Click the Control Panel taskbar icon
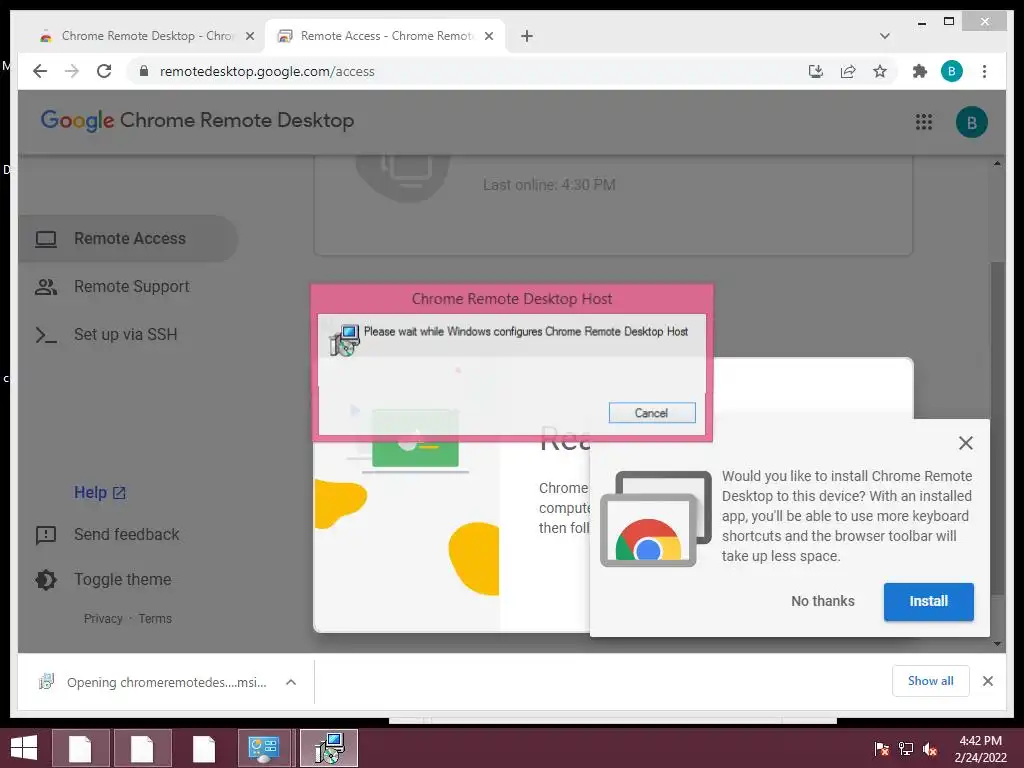This screenshot has width=1024, height=768. pyautogui.click(x=263, y=748)
